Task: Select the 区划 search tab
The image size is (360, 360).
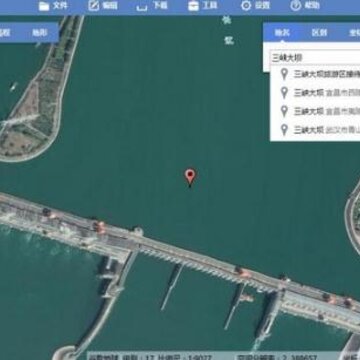Action: point(319,33)
